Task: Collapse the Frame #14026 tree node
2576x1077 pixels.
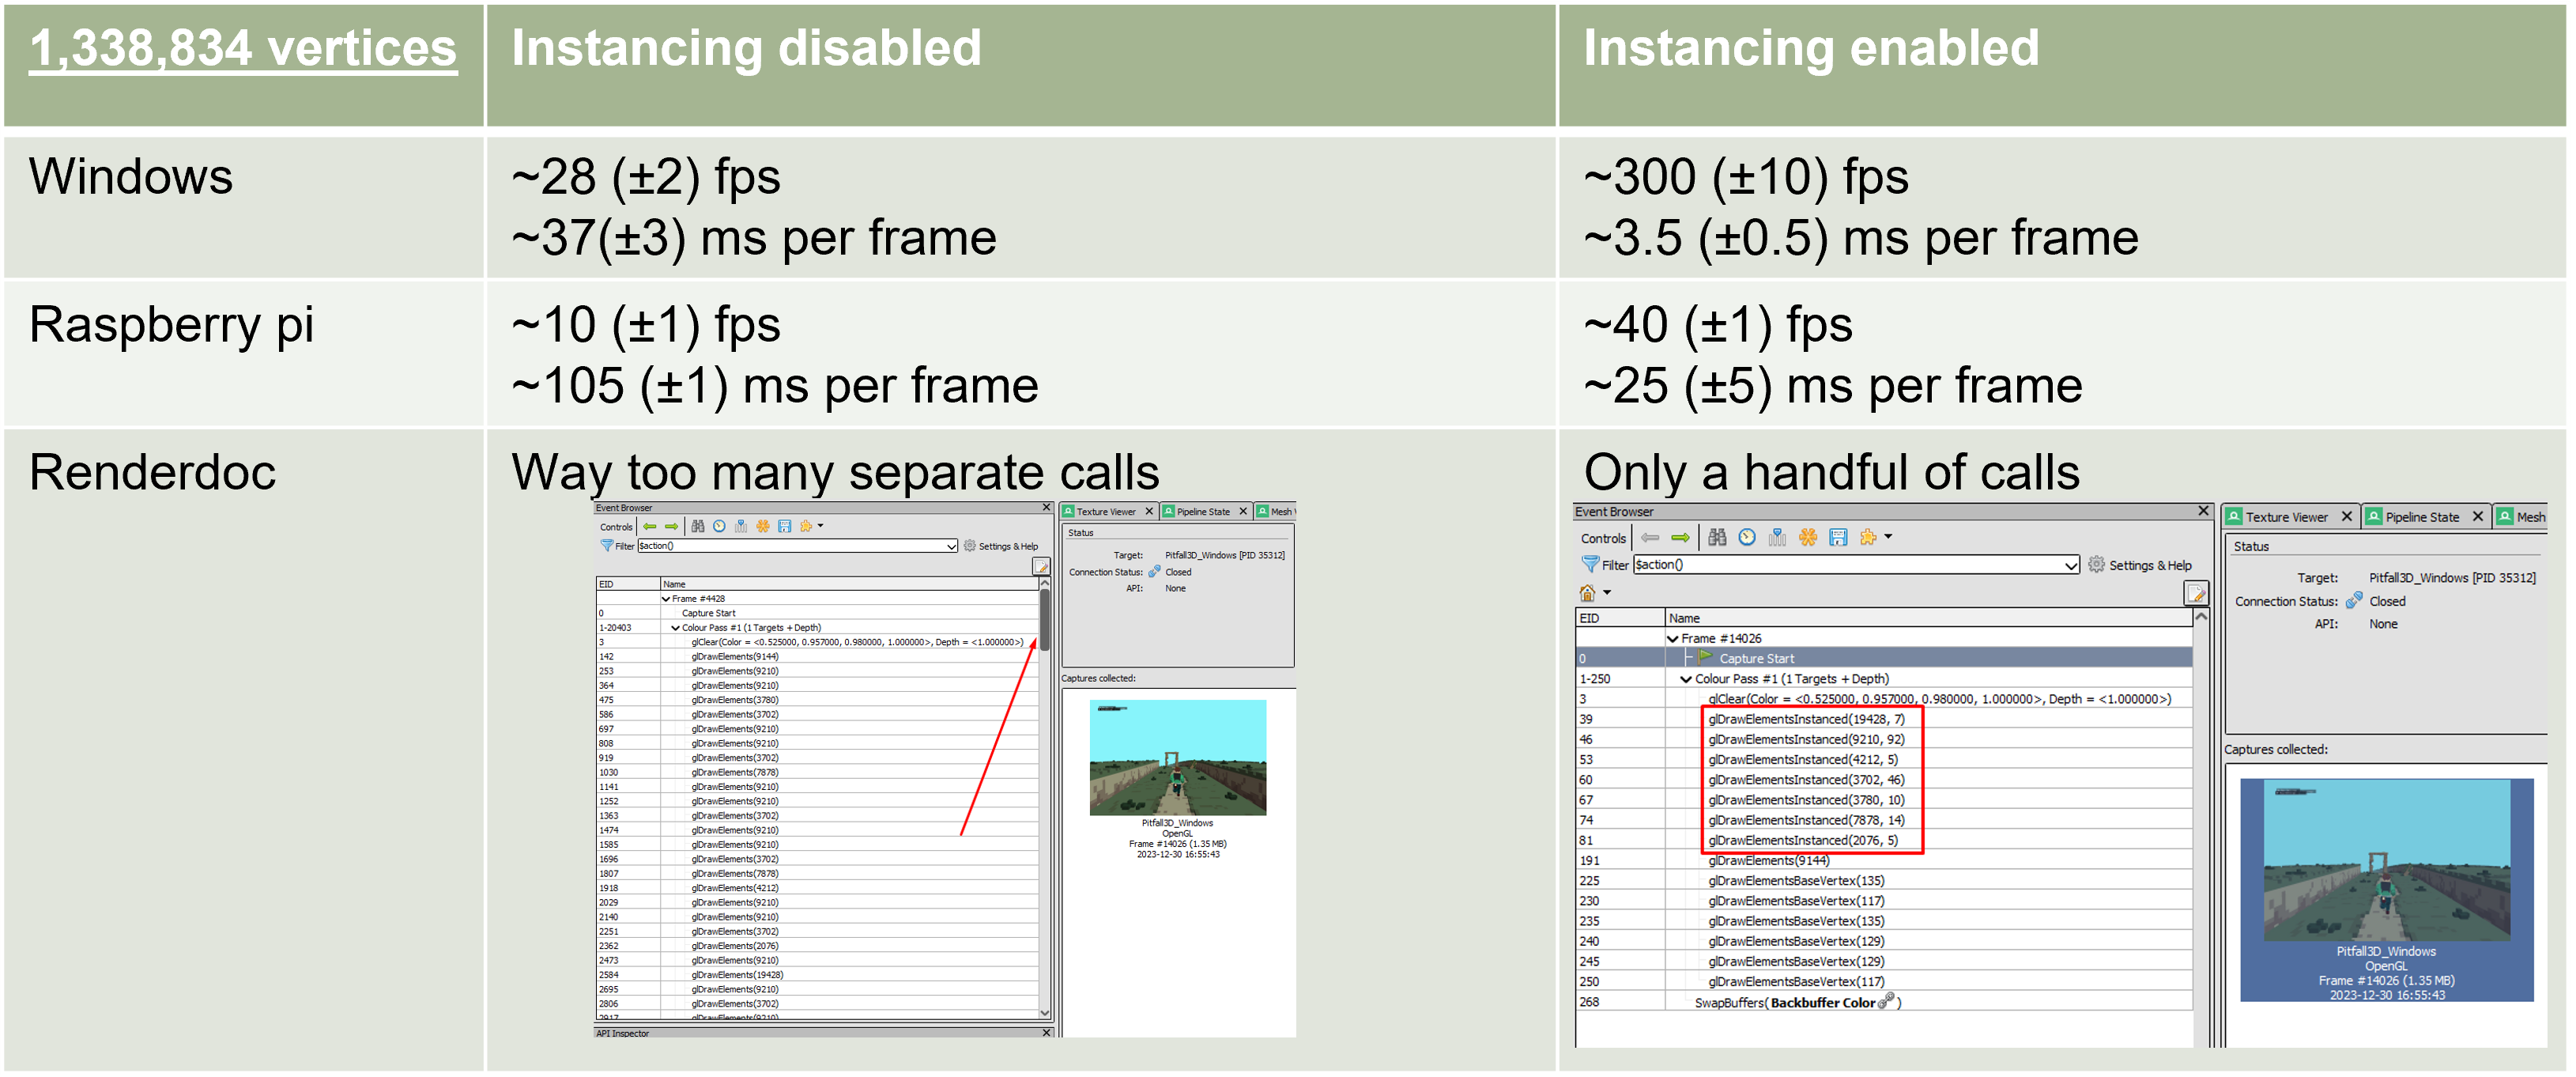Action: 1673,638
